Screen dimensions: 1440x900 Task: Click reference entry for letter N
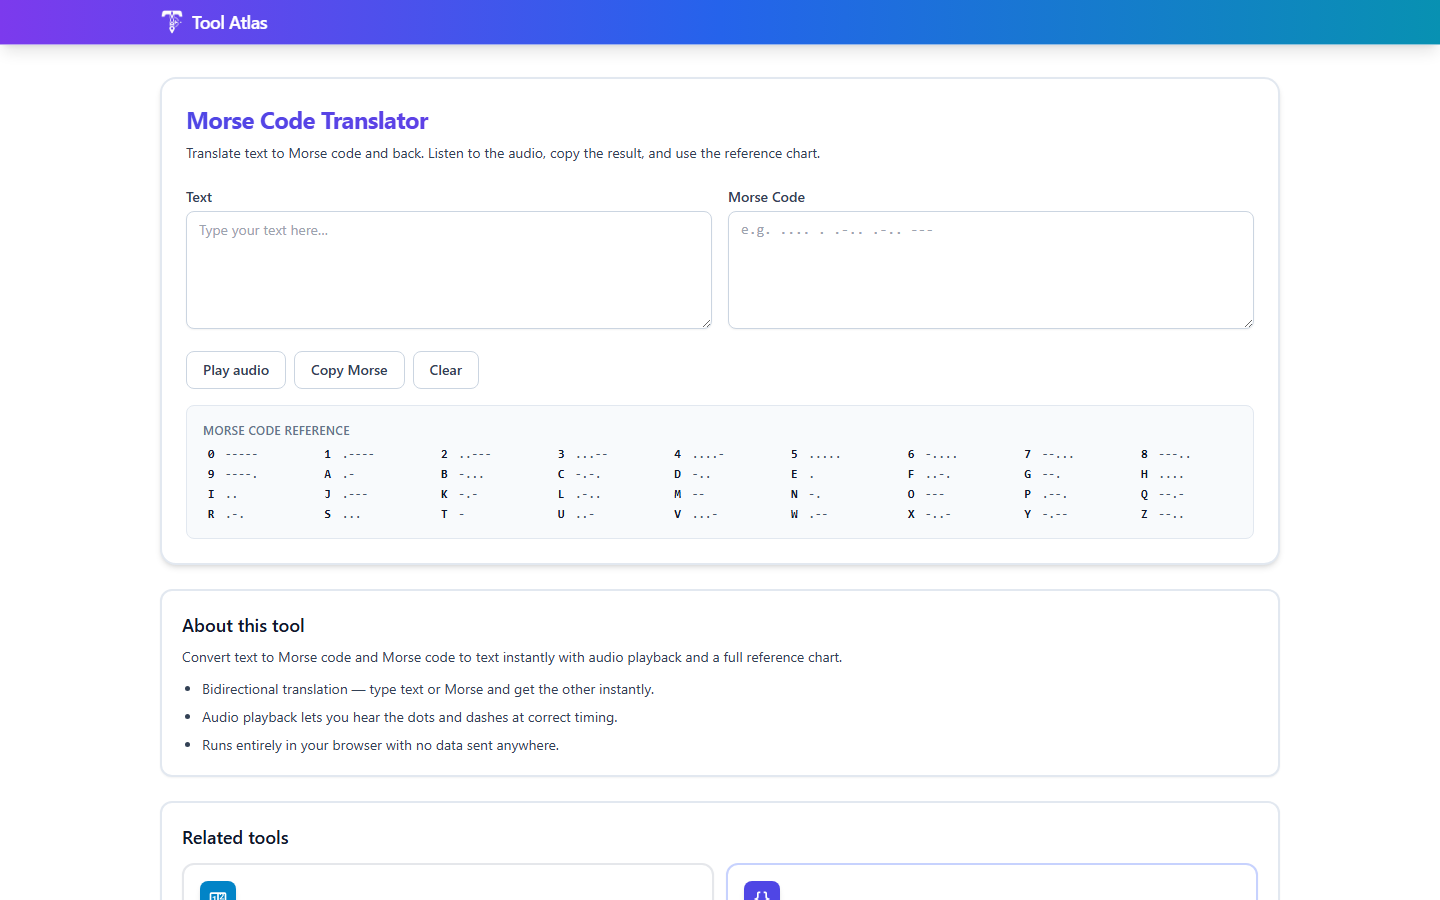point(806,494)
